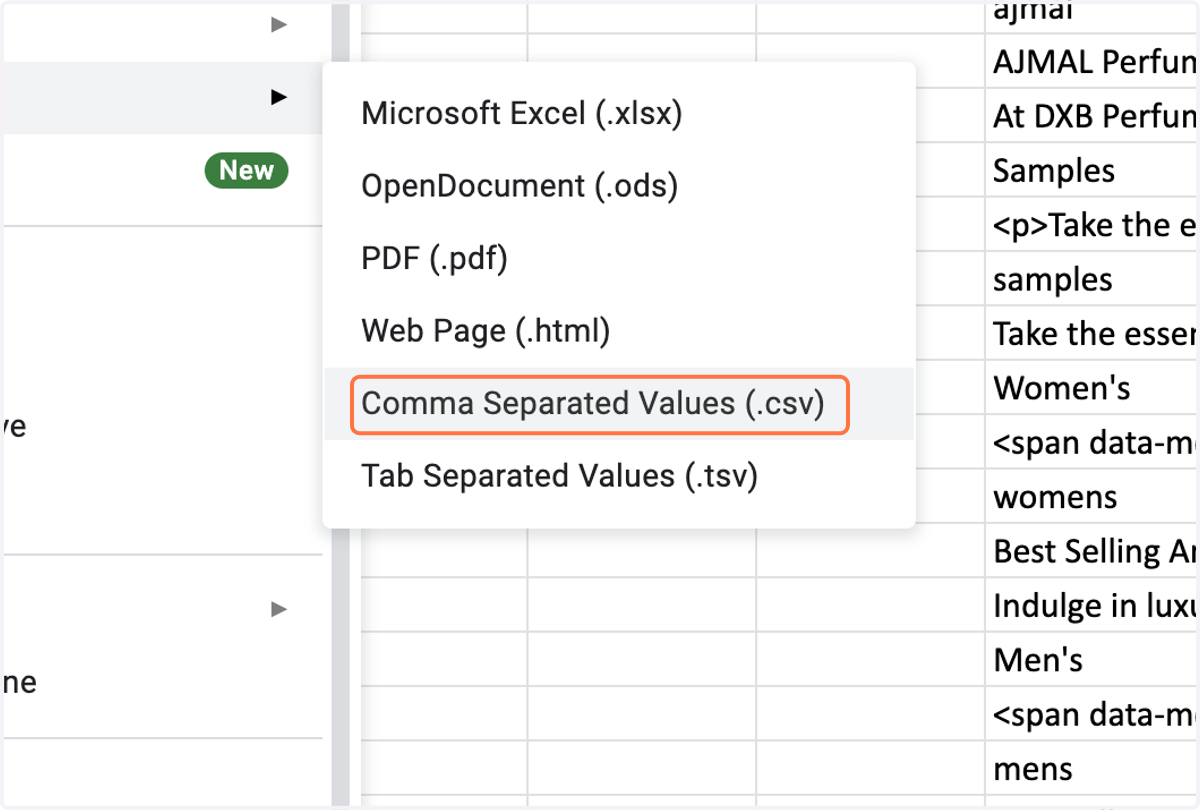Image resolution: width=1200 pixels, height=810 pixels.
Task: Select Tab Separated Values (.tsv)
Action: [x=619, y=476]
